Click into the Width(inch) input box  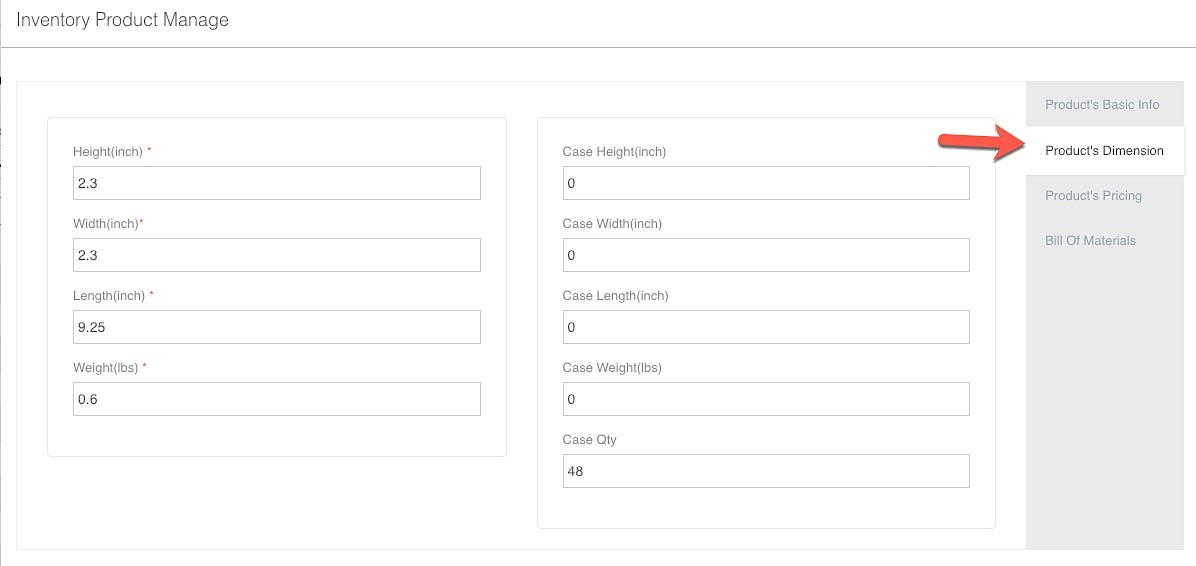[277, 255]
